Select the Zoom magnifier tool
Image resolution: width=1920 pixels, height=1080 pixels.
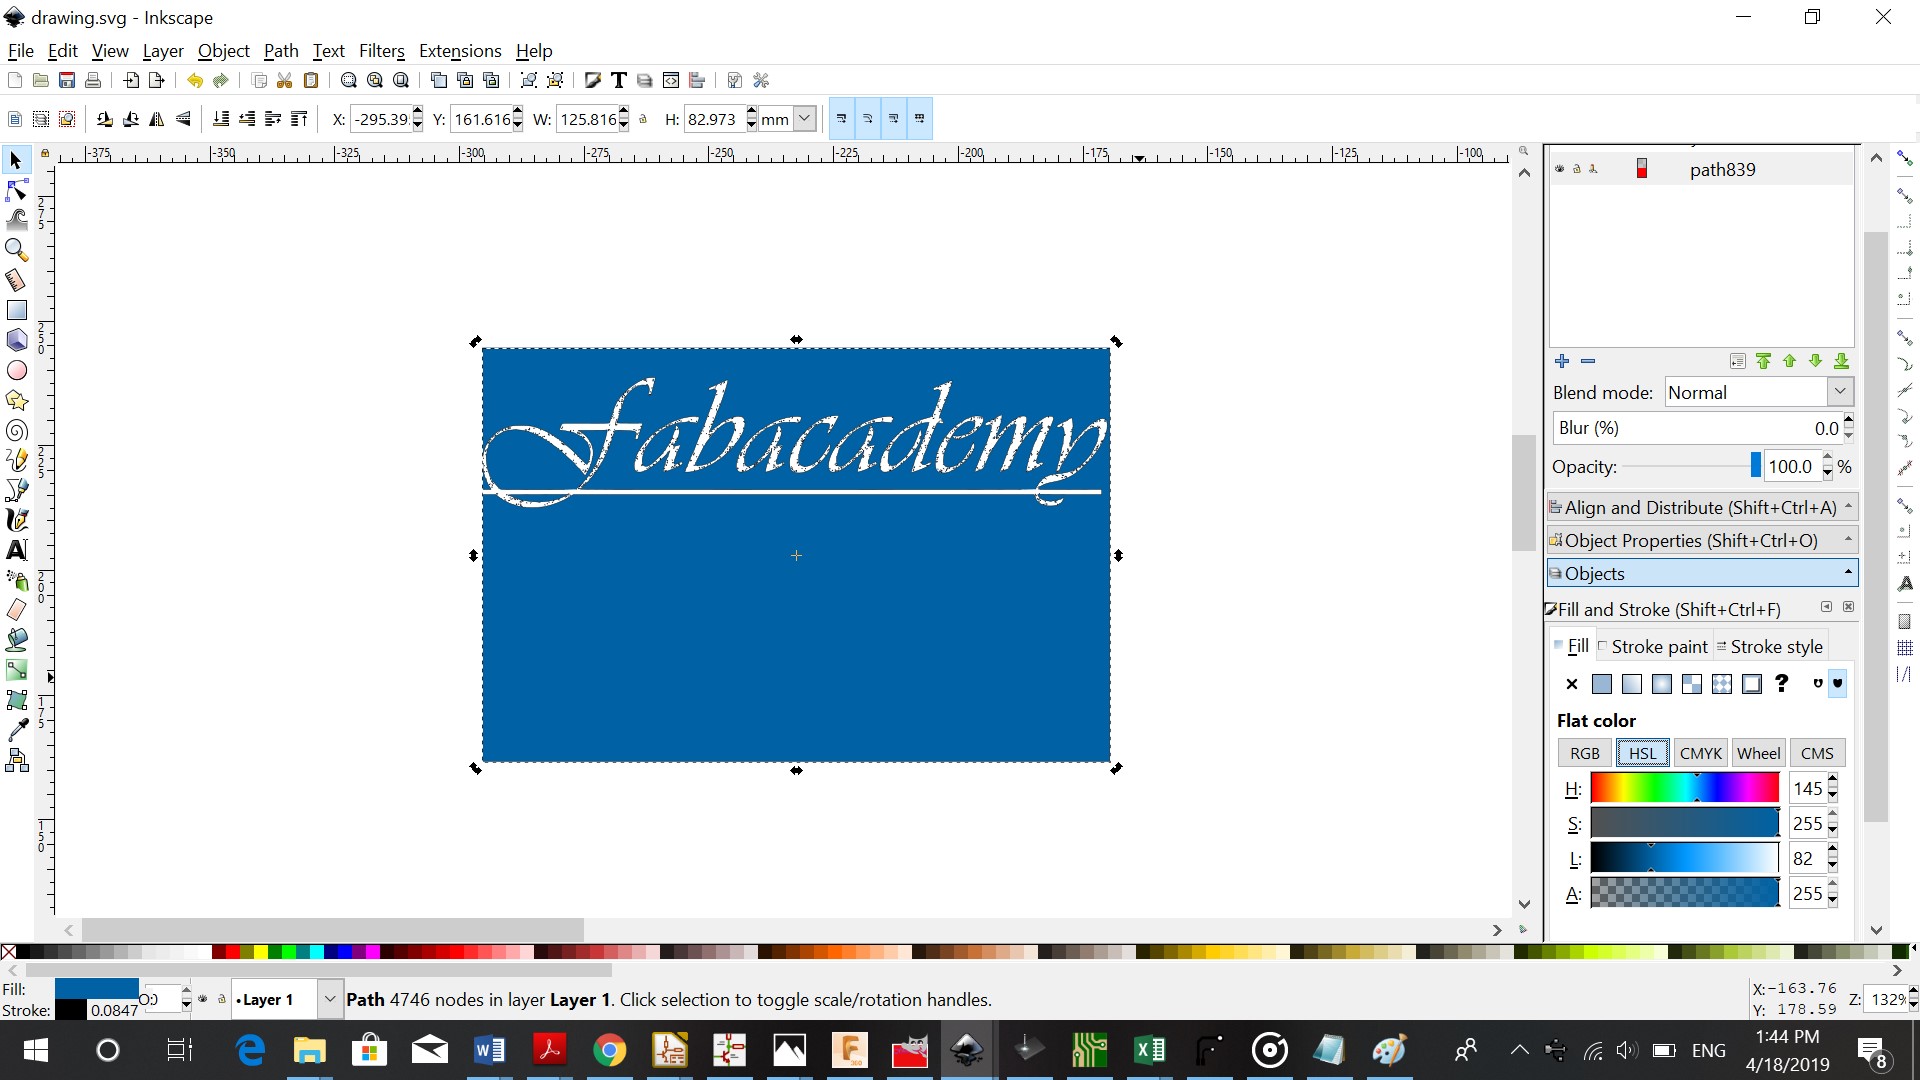click(x=17, y=250)
